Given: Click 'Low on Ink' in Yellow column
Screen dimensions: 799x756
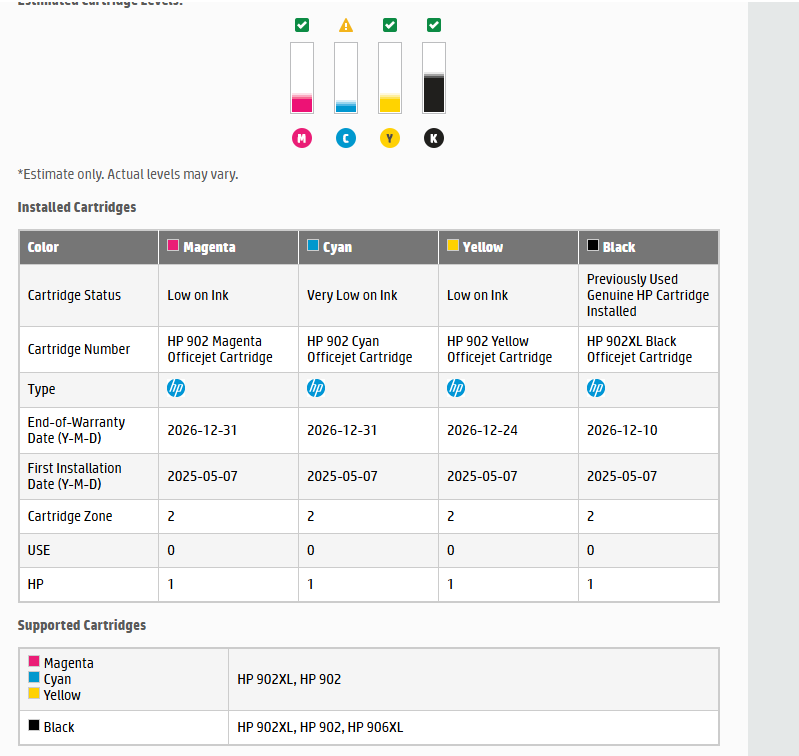Looking at the screenshot, I should click(x=477, y=295).
